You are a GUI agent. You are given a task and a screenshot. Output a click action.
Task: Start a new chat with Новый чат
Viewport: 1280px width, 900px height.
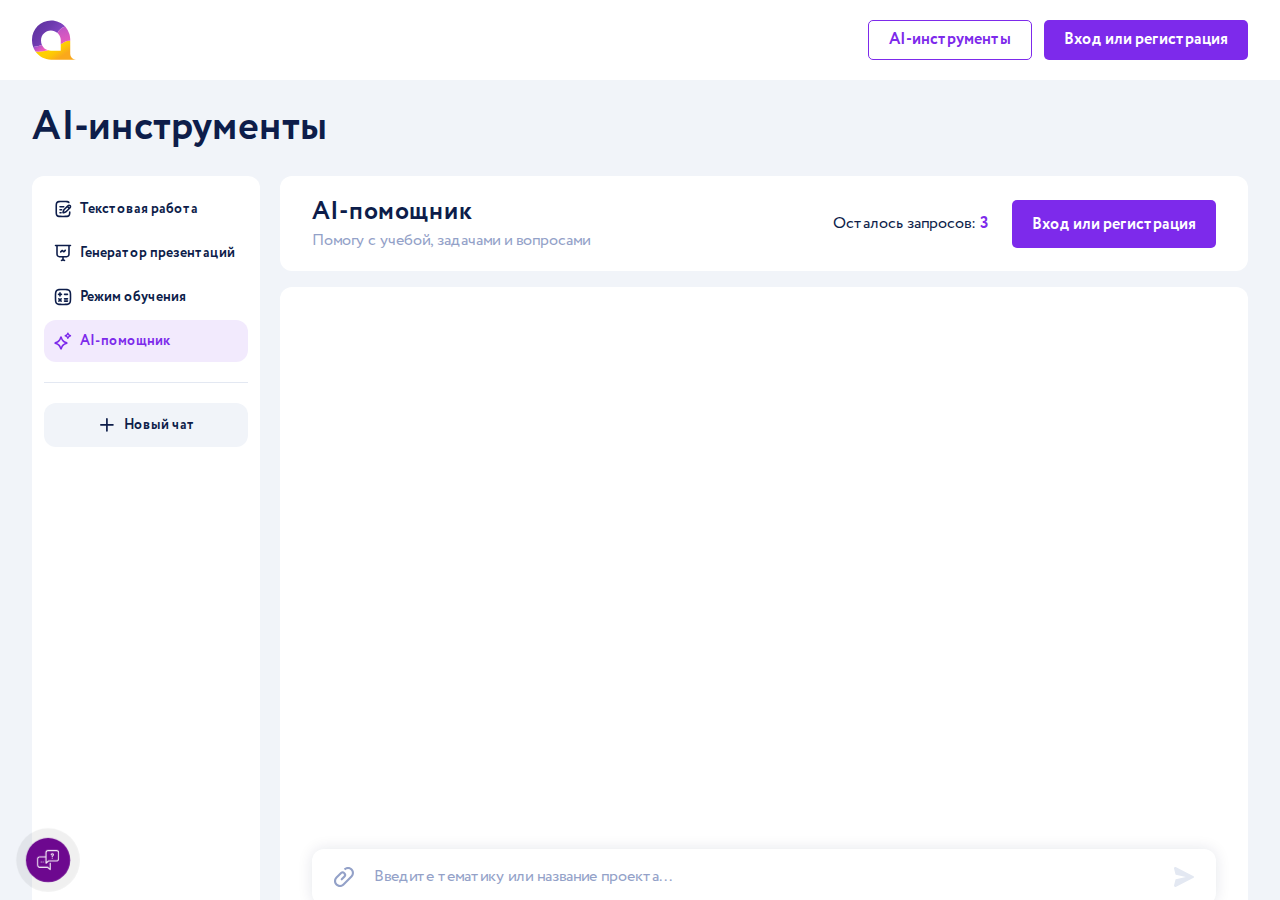tap(146, 425)
